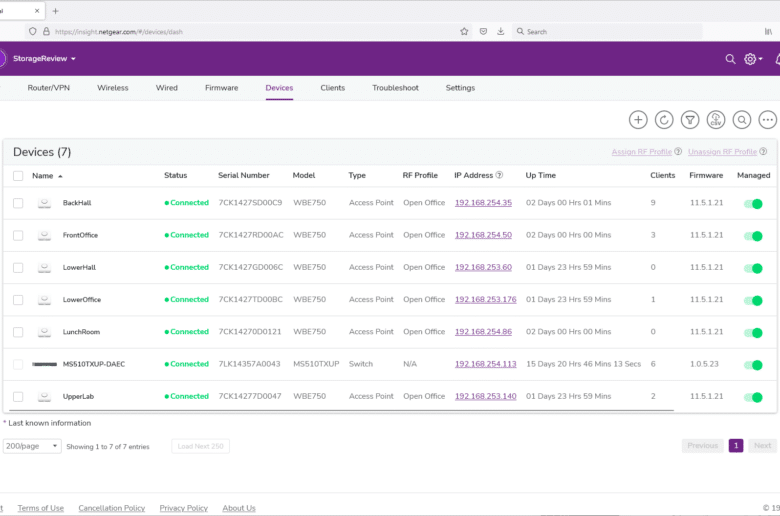Switch to the Firmware tab

click(221, 88)
